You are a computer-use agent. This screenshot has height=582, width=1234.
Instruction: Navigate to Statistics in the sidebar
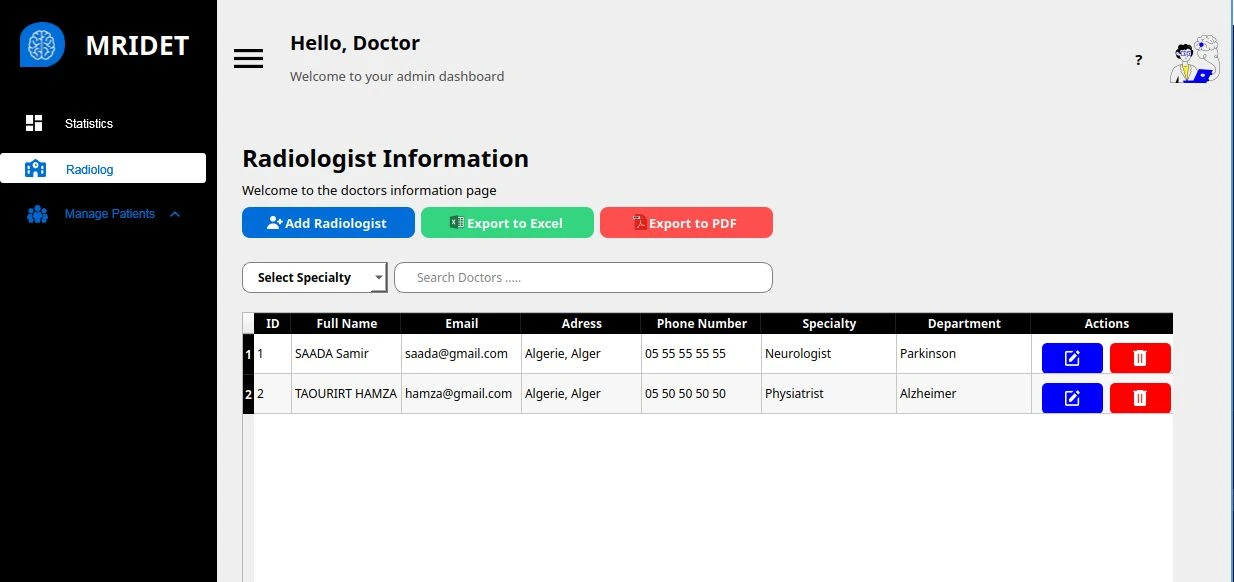(88, 123)
